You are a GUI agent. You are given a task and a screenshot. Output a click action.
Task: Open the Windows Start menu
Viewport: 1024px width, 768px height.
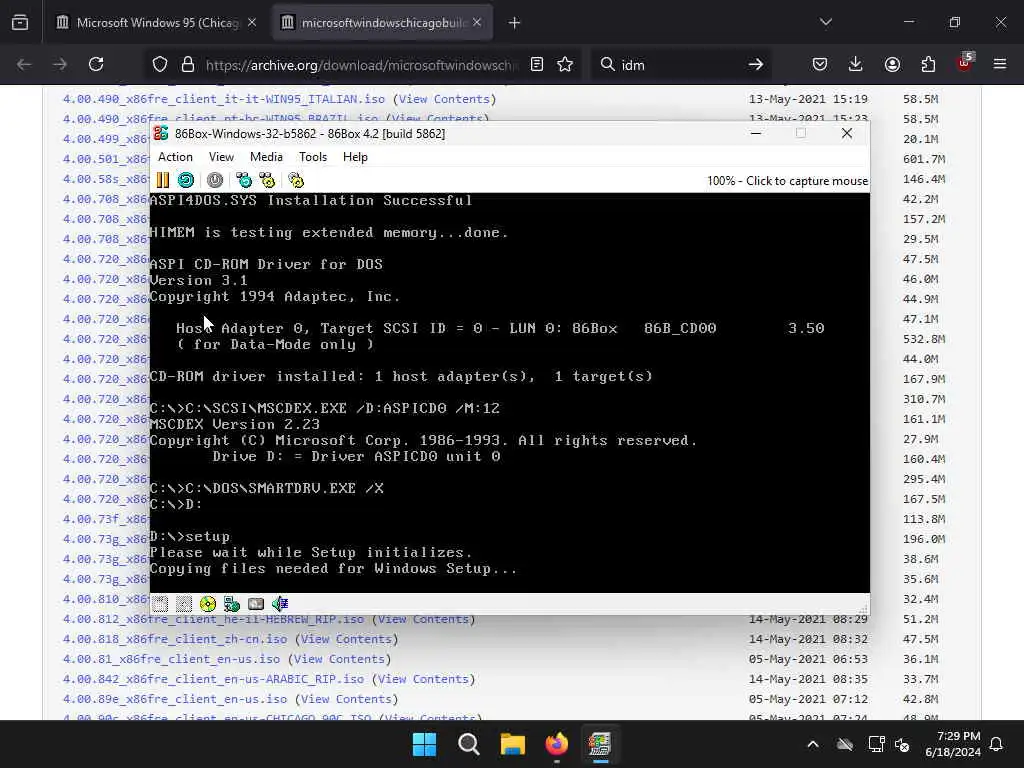424,744
